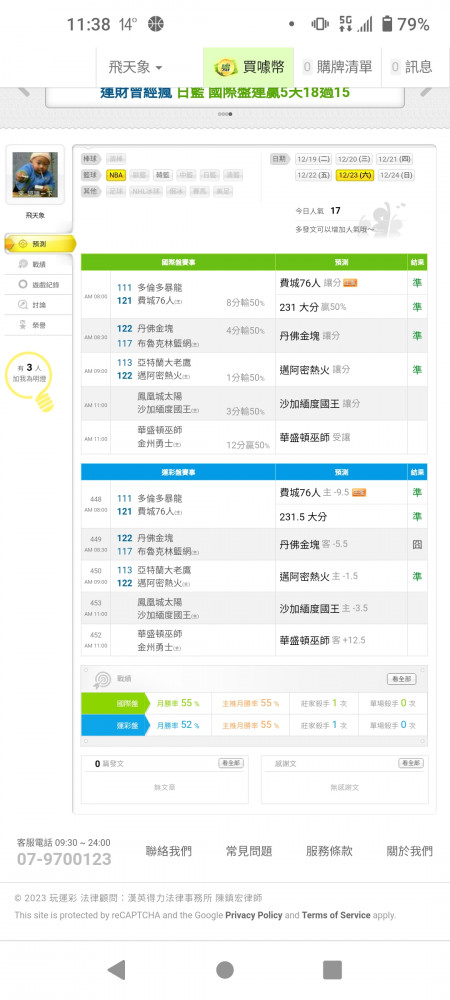Click 丹佛金塊 客 -5.5 prediction
450x1000 pixels.
coord(314,545)
